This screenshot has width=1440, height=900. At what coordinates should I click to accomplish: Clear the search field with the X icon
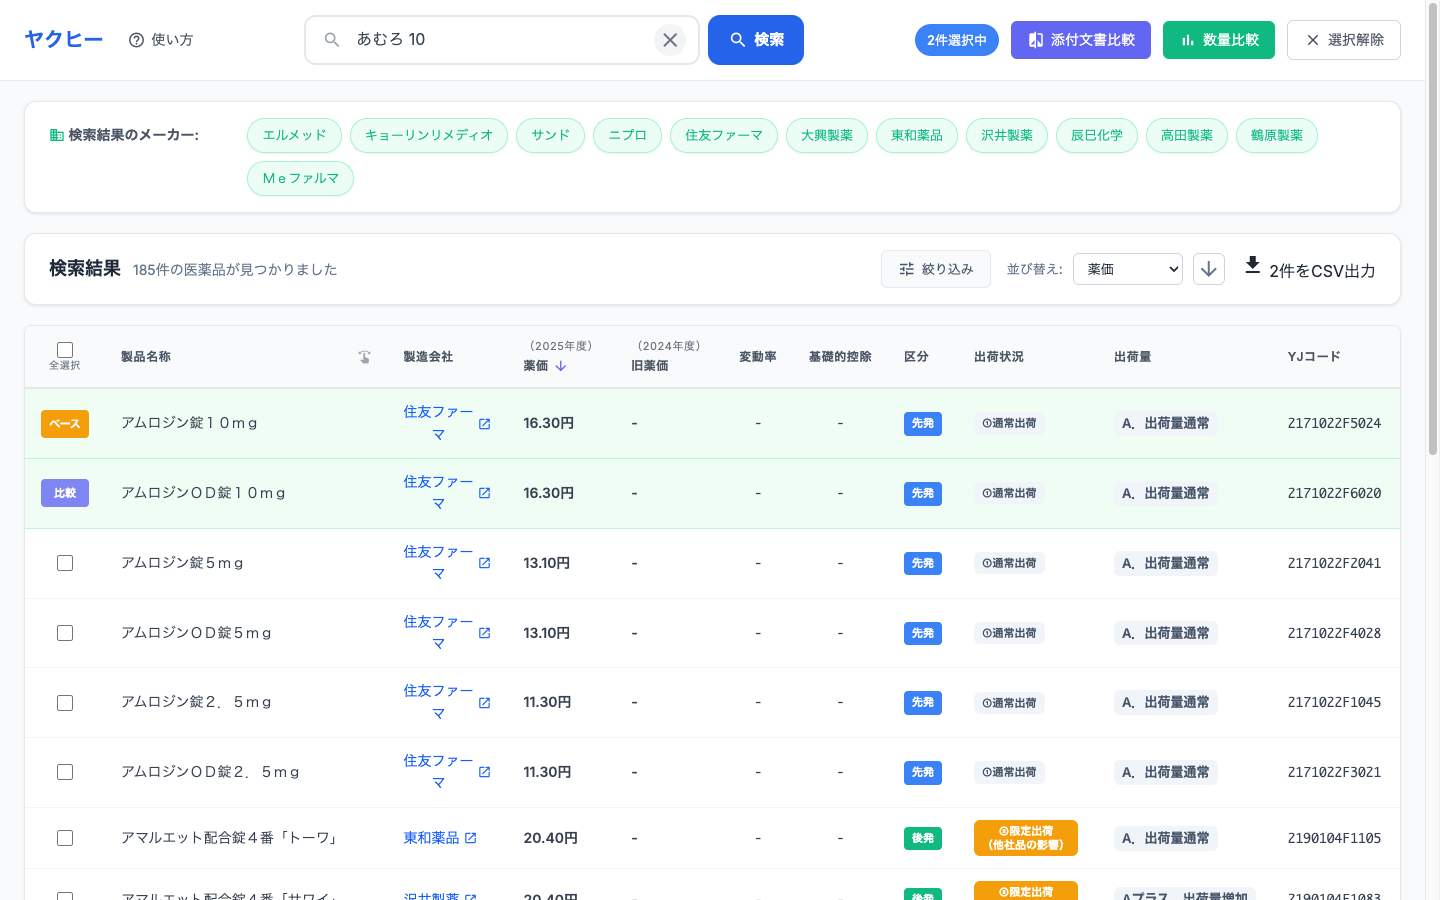[670, 40]
